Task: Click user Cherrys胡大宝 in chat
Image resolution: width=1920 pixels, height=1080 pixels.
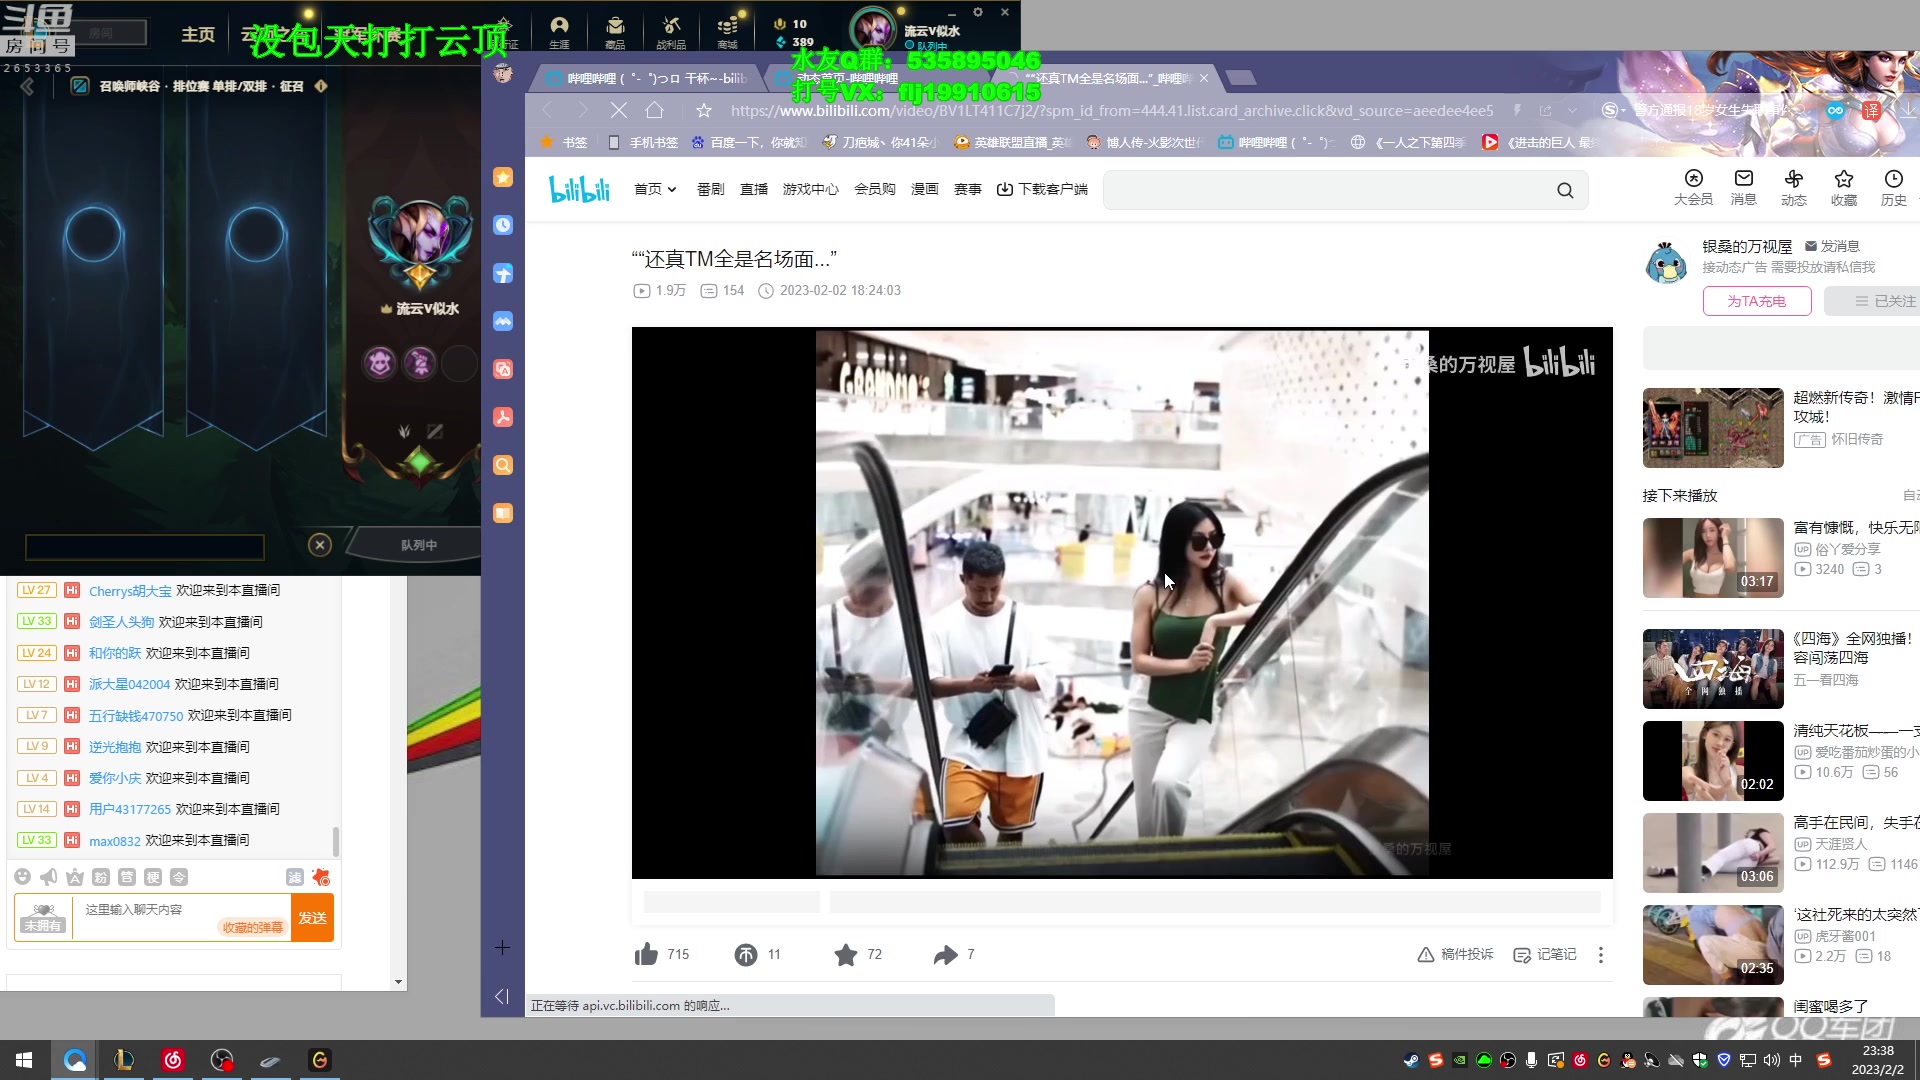Action: click(130, 591)
